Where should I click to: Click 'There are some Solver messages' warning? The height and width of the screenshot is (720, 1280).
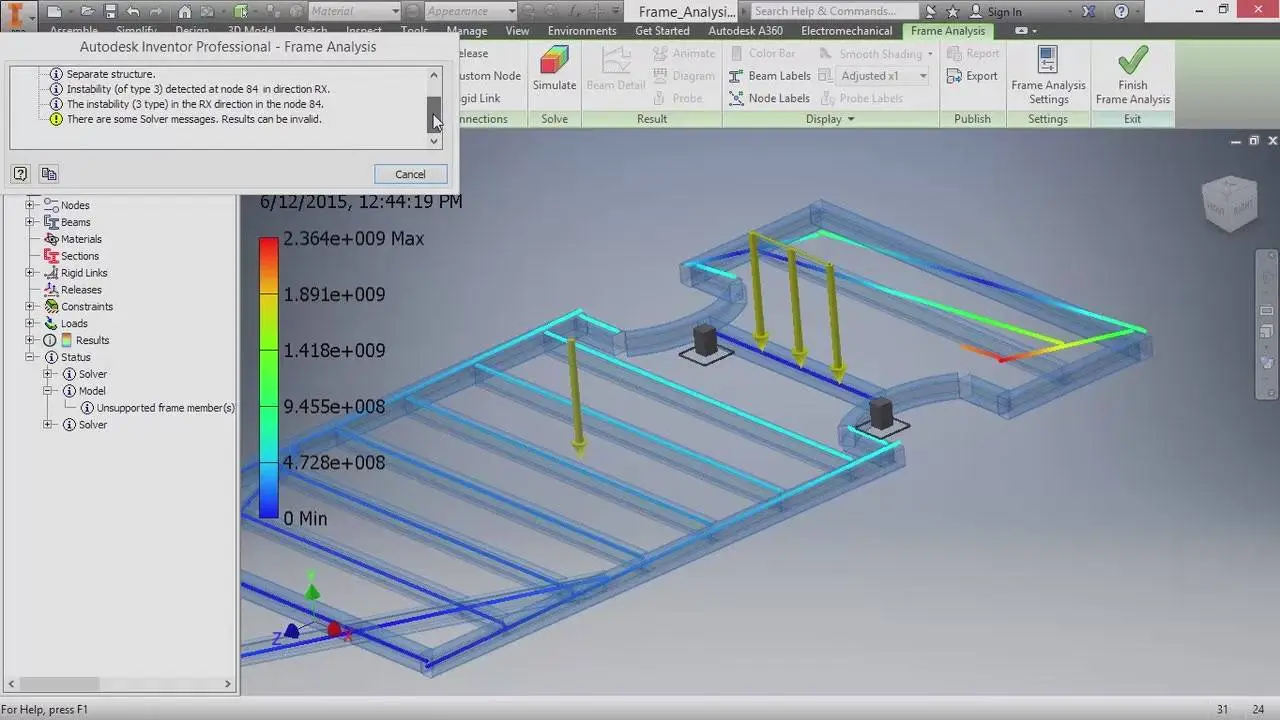point(194,119)
